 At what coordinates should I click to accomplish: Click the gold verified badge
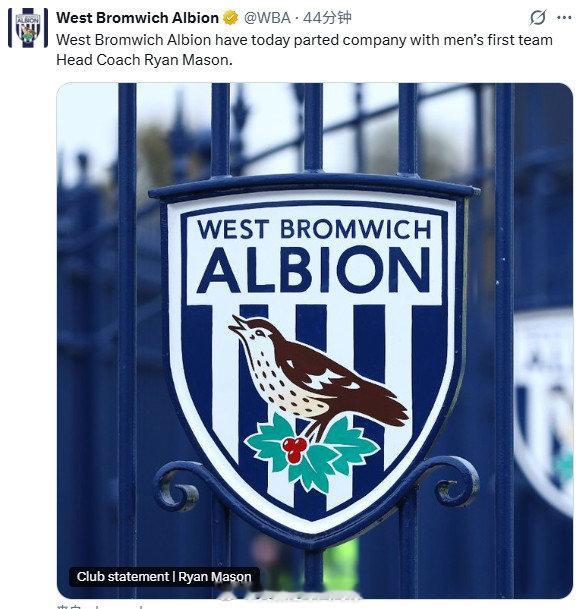click(x=230, y=17)
